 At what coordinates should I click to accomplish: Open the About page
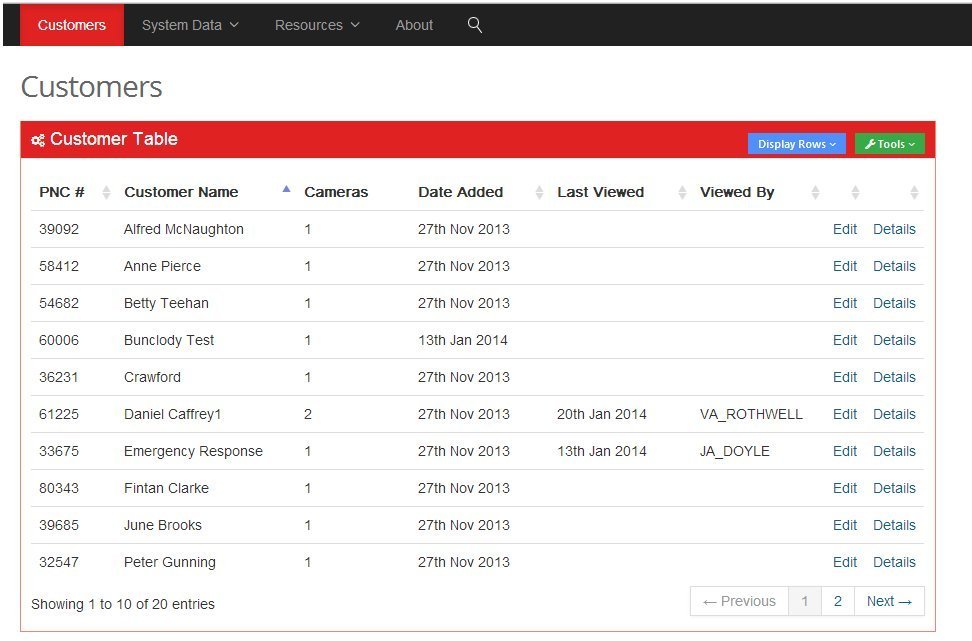coord(414,24)
